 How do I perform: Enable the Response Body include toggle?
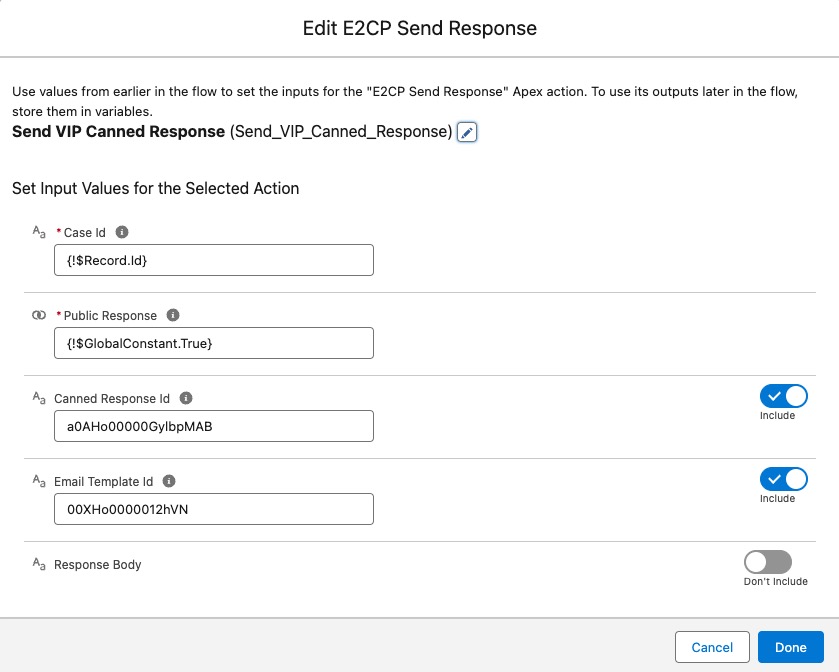point(768,562)
